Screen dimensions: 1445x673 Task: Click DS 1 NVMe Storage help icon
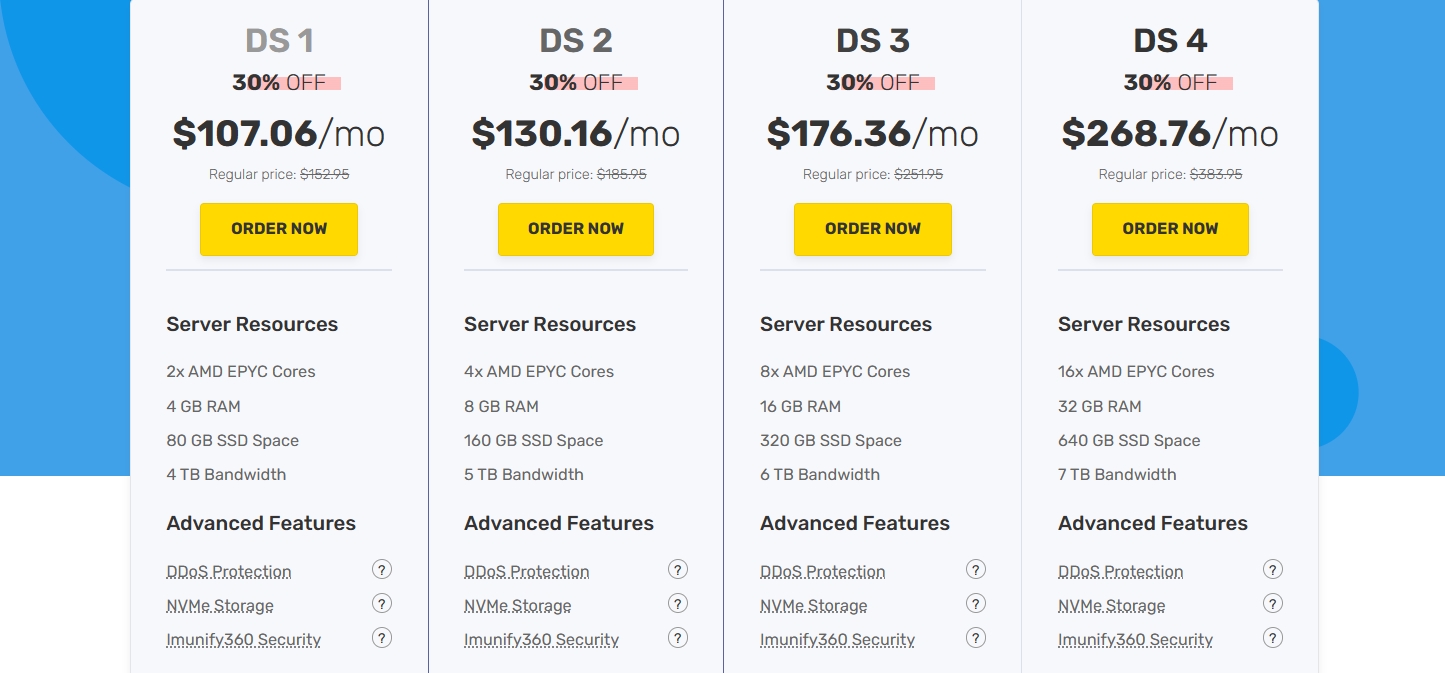[382, 604]
